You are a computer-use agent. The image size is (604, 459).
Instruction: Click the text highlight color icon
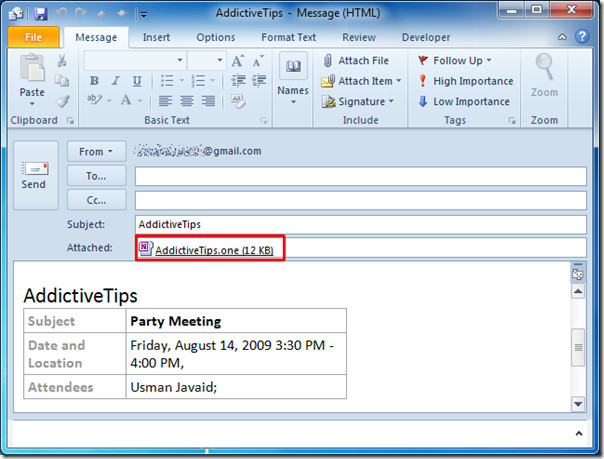coord(94,100)
